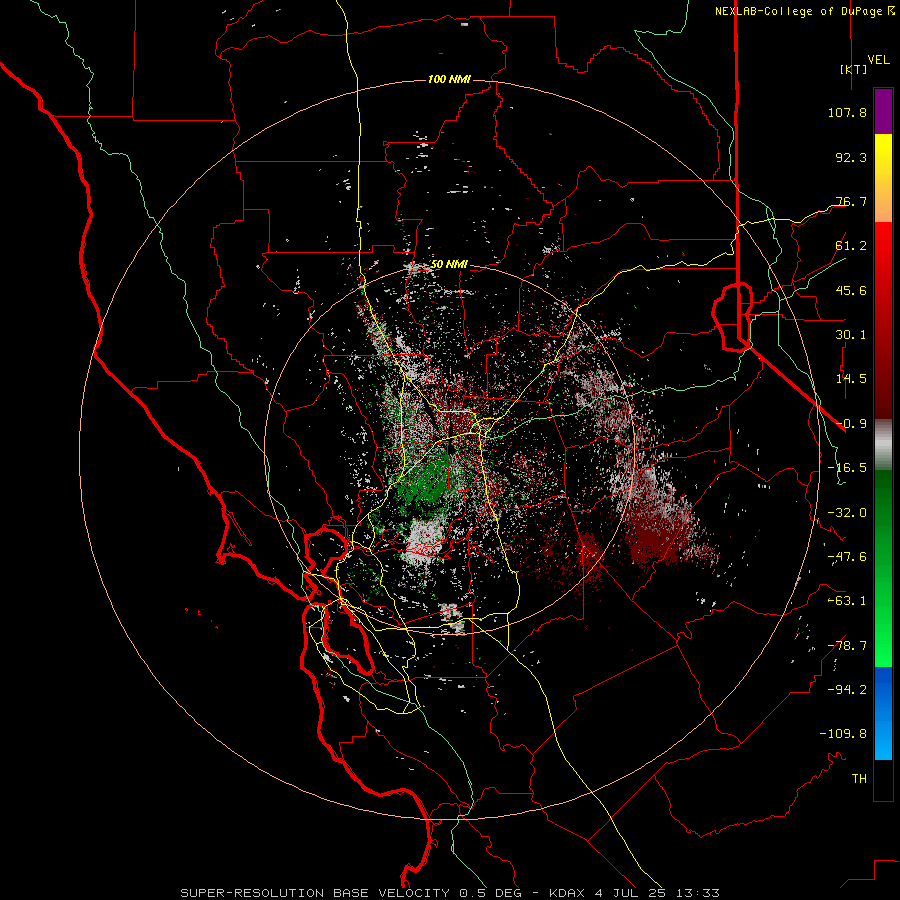Pick the purple segment of the color bar
The width and height of the screenshot is (900, 900).
pos(883,111)
